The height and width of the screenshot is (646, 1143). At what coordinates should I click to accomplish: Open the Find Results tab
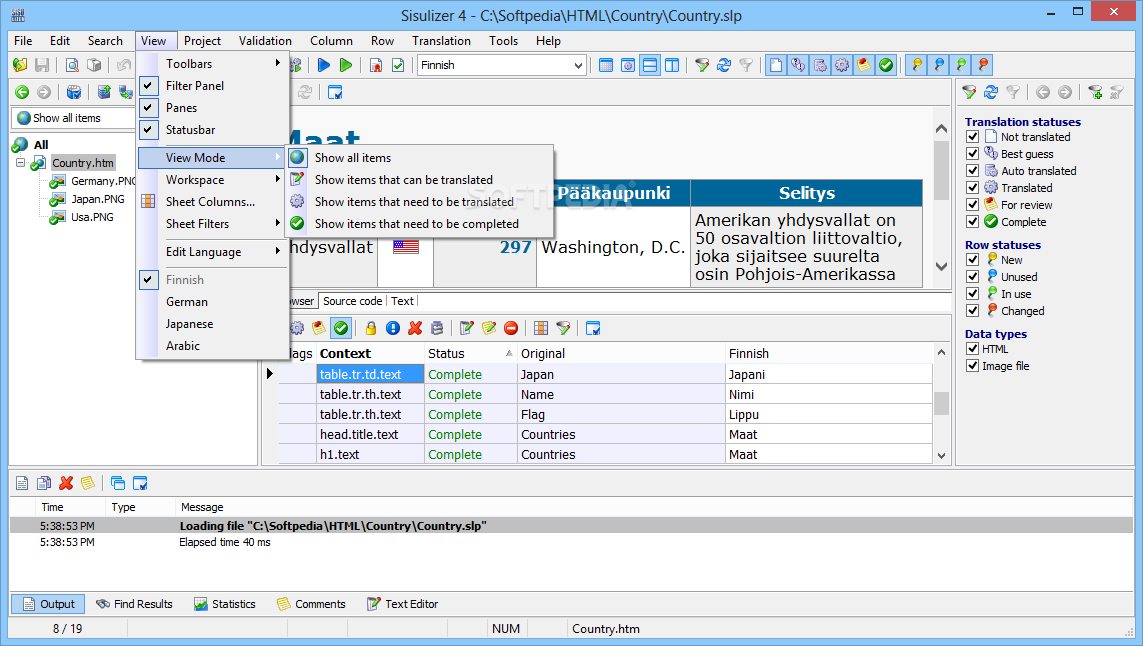pos(134,604)
